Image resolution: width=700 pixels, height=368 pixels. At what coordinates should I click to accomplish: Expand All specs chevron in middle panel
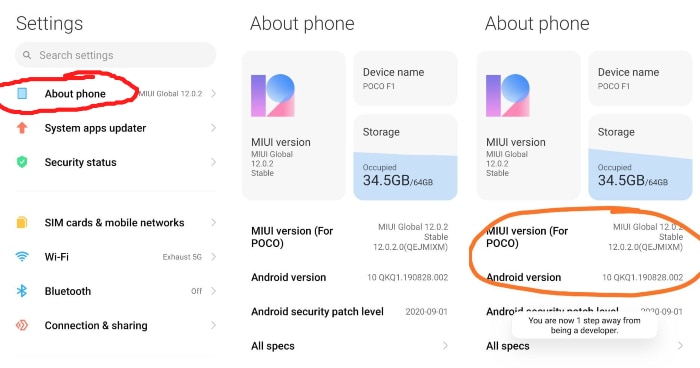[445, 346]
